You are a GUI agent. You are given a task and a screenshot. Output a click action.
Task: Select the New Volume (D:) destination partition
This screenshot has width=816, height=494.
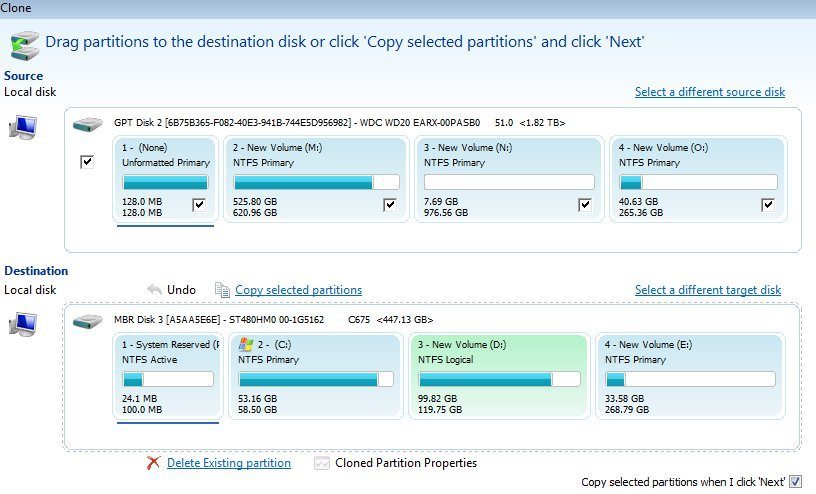(500, 376)
